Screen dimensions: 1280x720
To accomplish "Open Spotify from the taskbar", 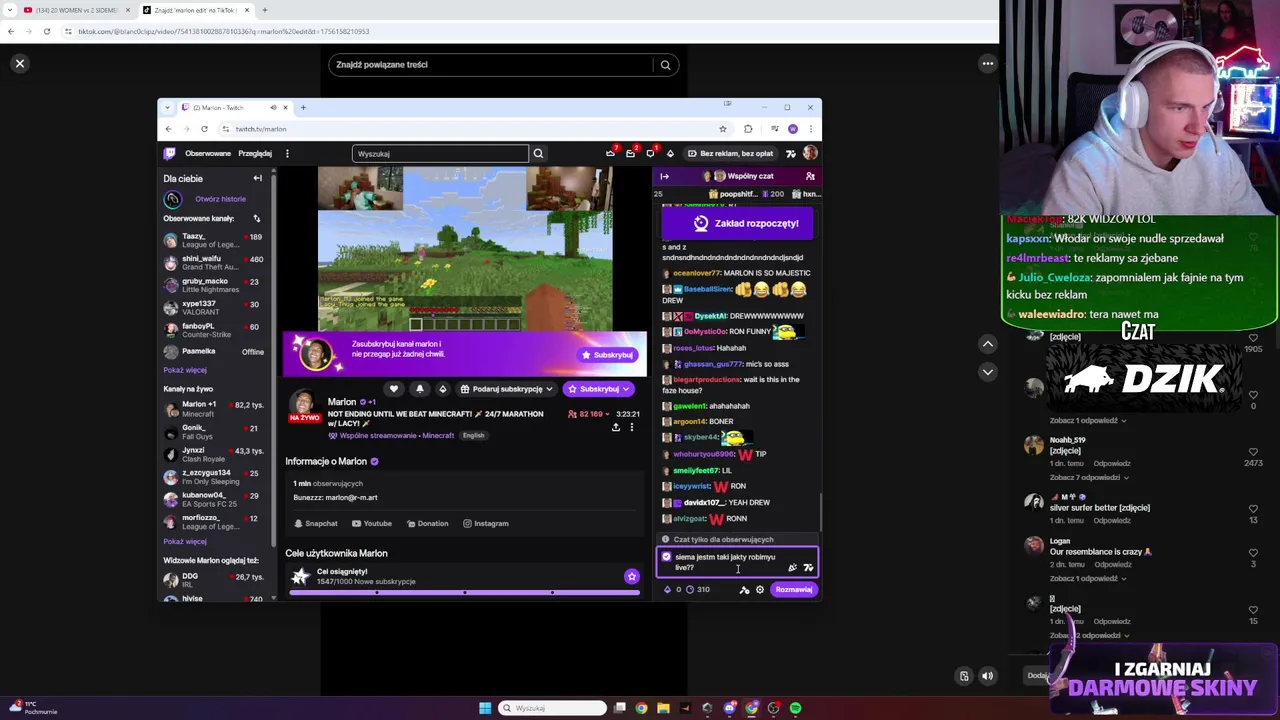I will coord(795,708).
